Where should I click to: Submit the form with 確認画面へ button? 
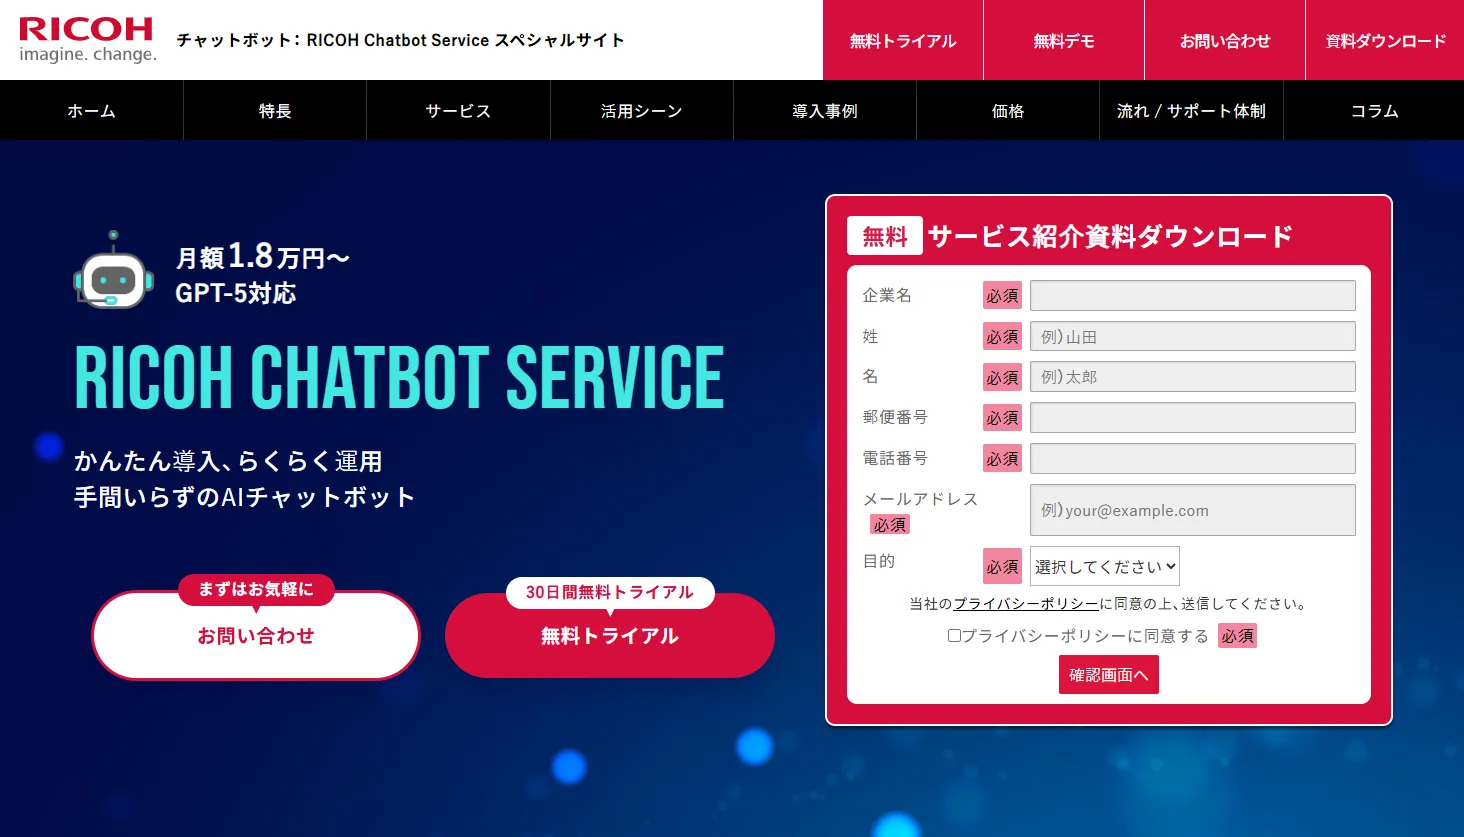coord(1108,675)
